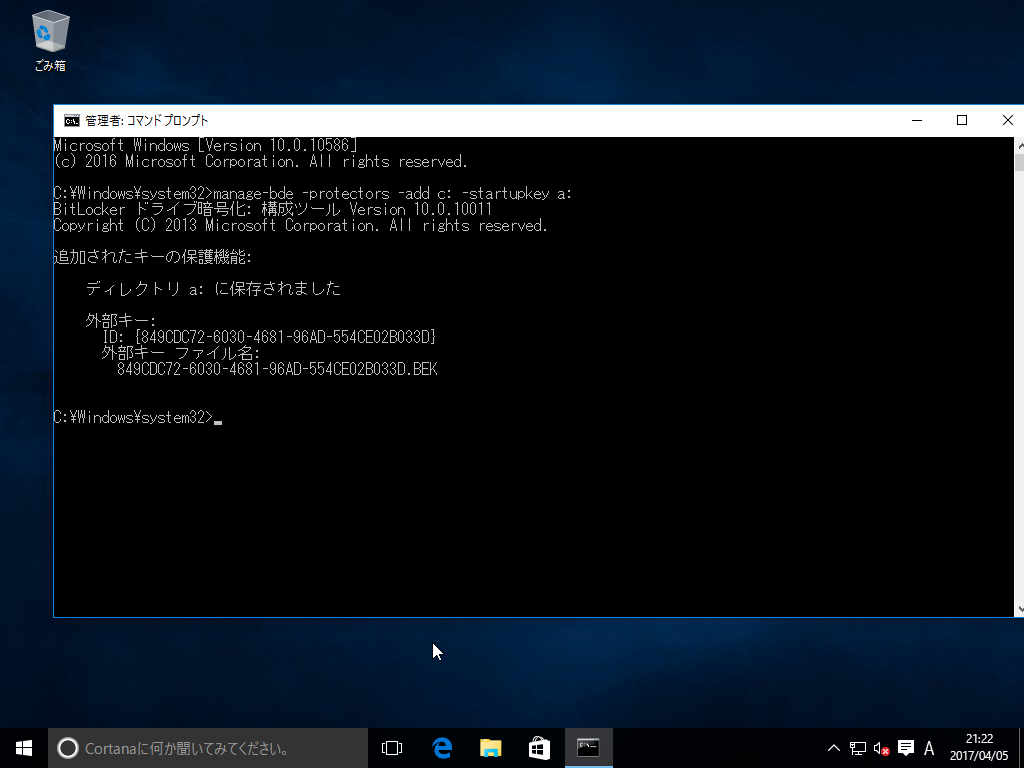The height and width of the screenshot is (768, 1024).
Task: Open the network status tray icon
Action: (x=857, y=748)
